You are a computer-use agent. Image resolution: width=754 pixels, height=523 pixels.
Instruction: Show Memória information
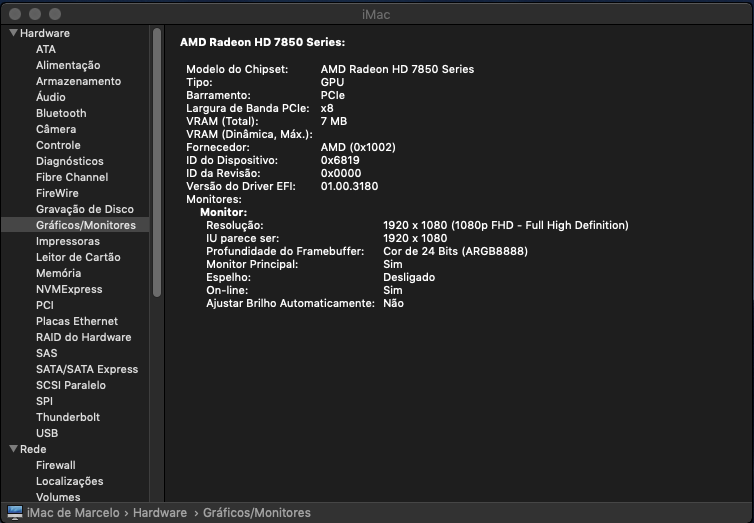point(59,273)
